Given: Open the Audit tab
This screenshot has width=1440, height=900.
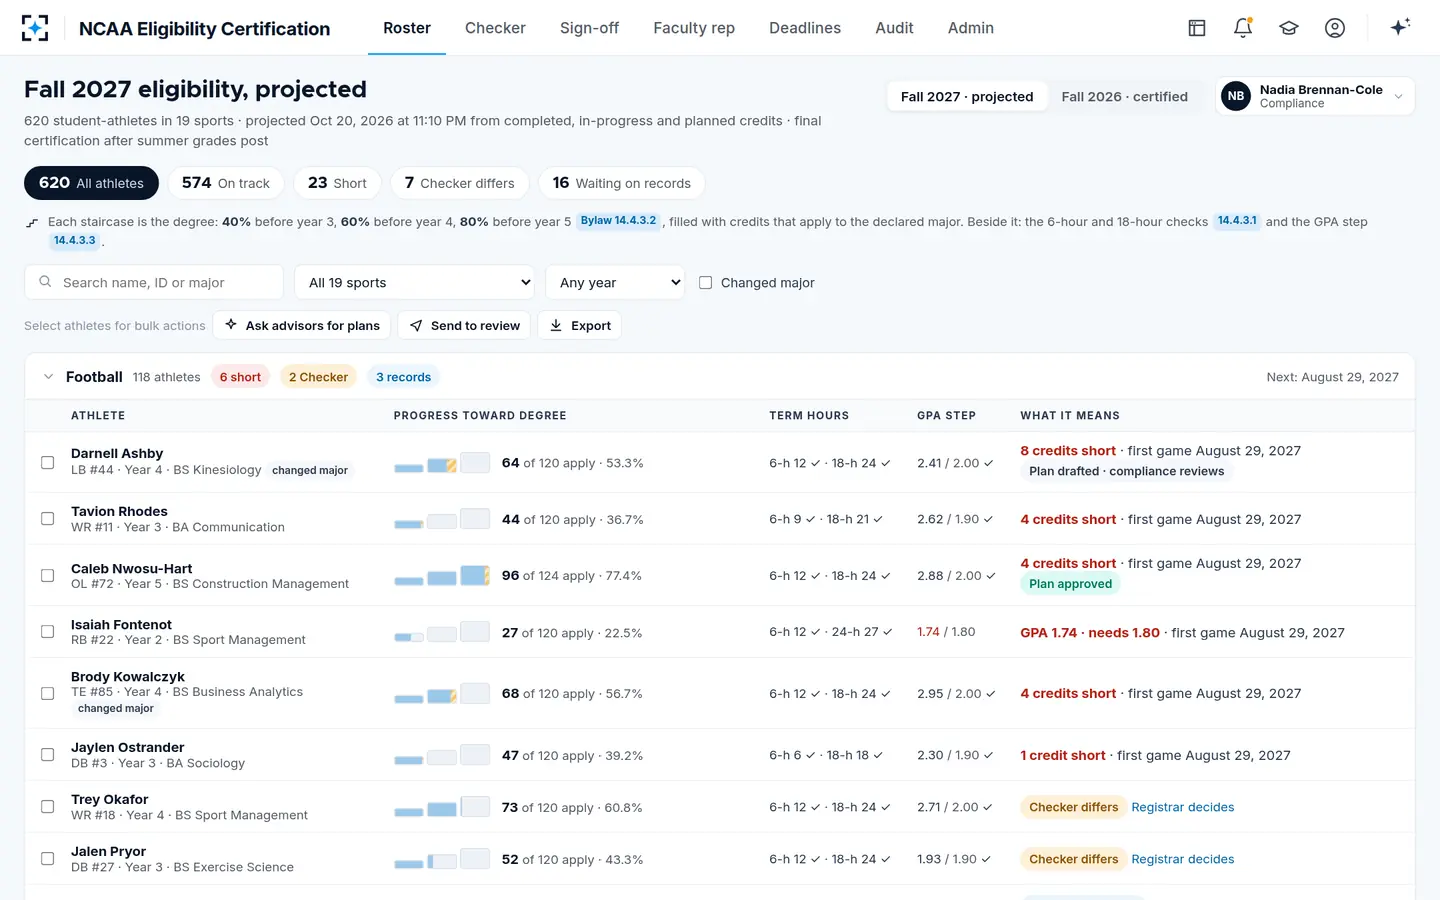Looking at the screenshot, I should click(894, 28).
